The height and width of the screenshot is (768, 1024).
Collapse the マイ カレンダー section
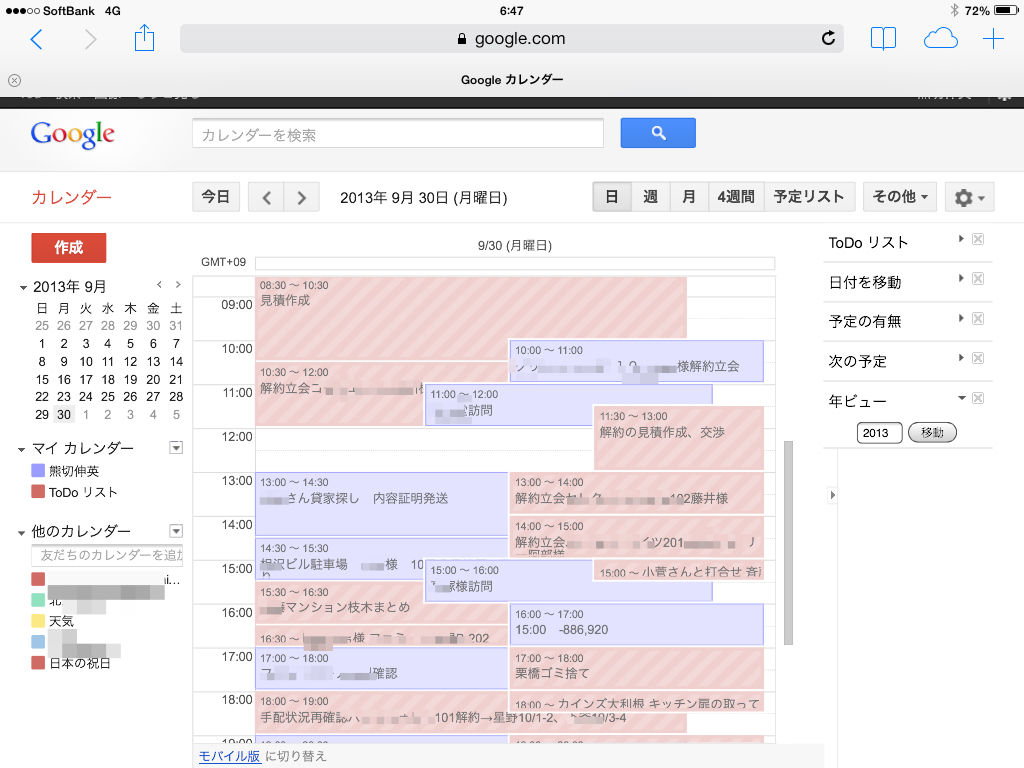pyautogui.click(x=22, y=449)
